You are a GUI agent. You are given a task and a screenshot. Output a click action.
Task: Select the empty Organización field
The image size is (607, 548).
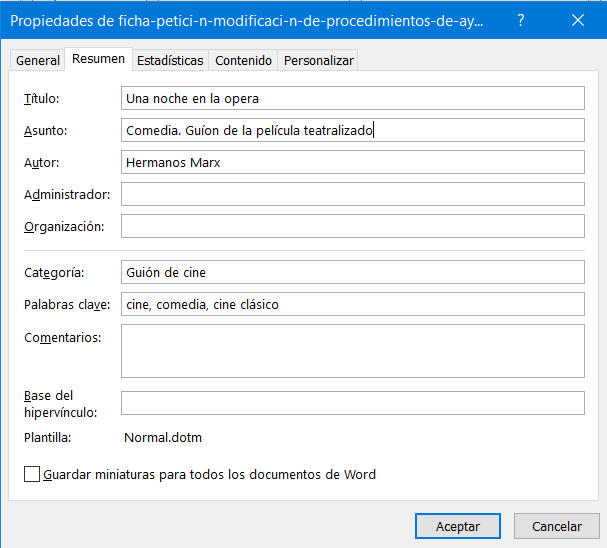click(x=352, y=226)
